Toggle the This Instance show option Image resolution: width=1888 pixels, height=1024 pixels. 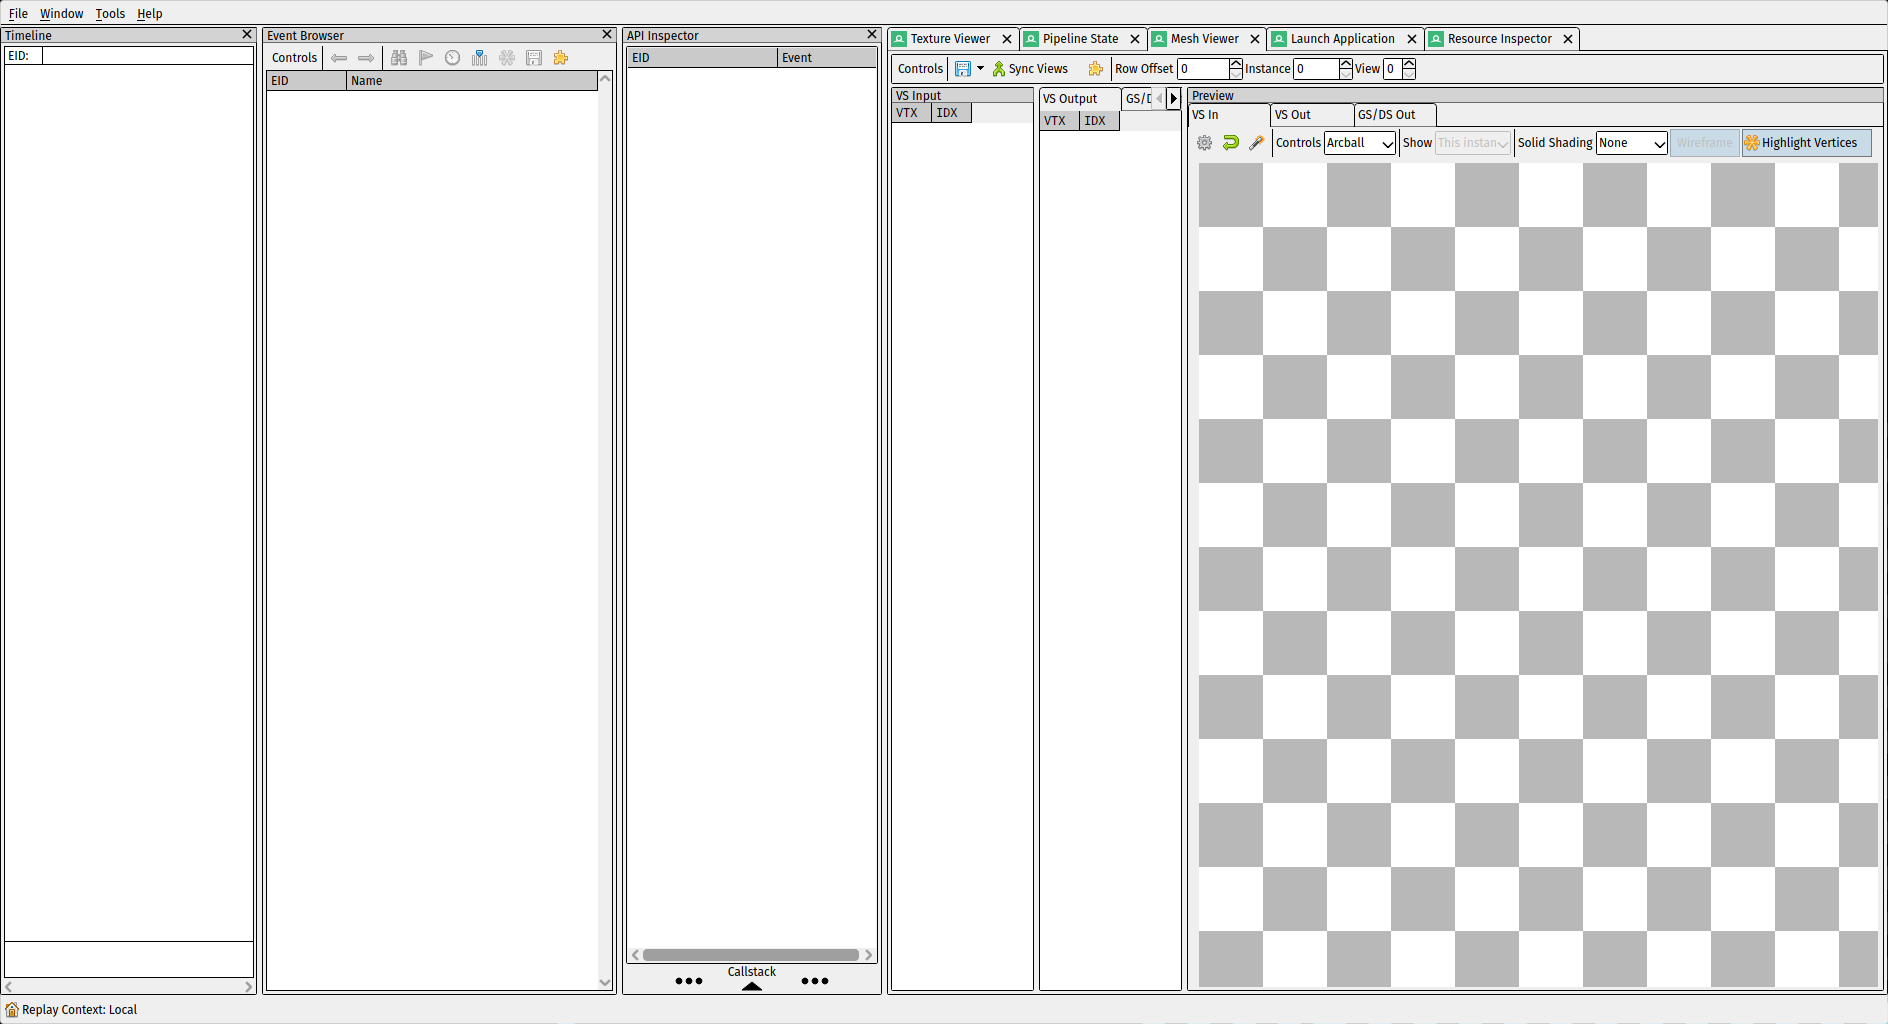(1470, 143)
